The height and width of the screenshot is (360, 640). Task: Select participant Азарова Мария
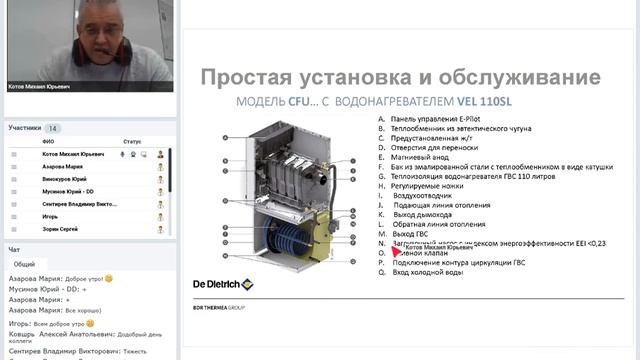62,167
